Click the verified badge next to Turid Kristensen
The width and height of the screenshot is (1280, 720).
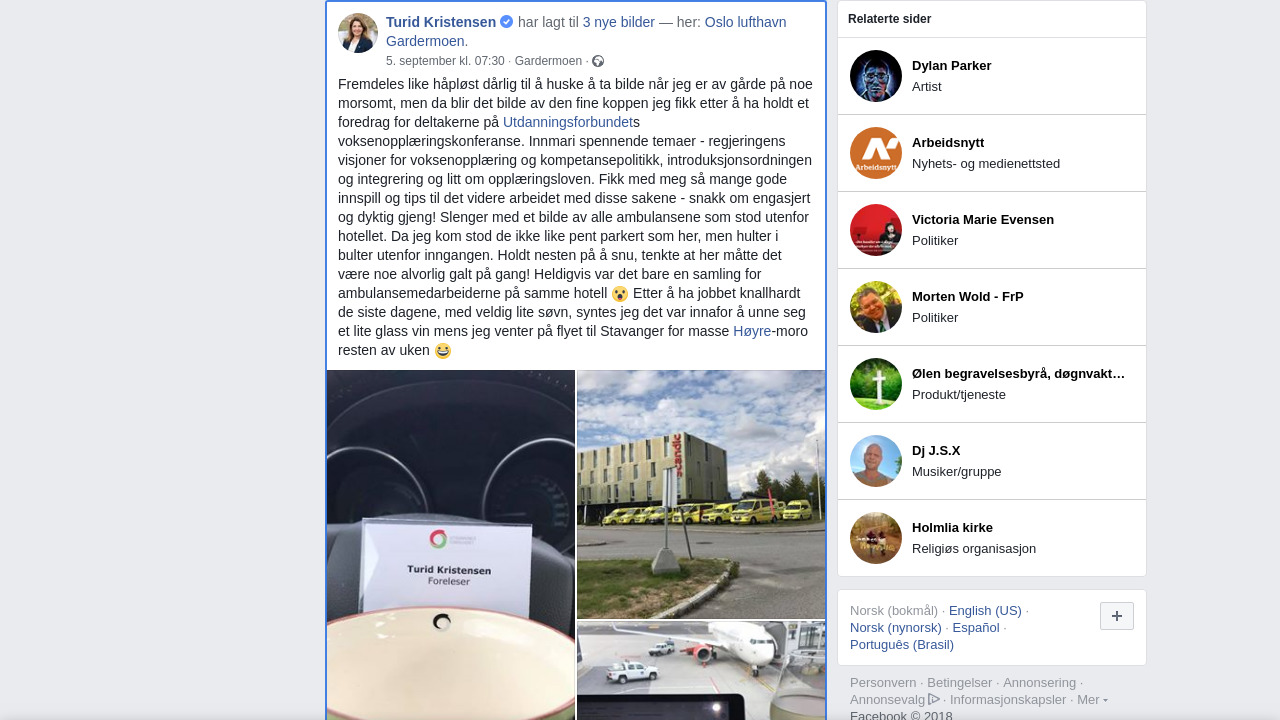pos(507,22)
